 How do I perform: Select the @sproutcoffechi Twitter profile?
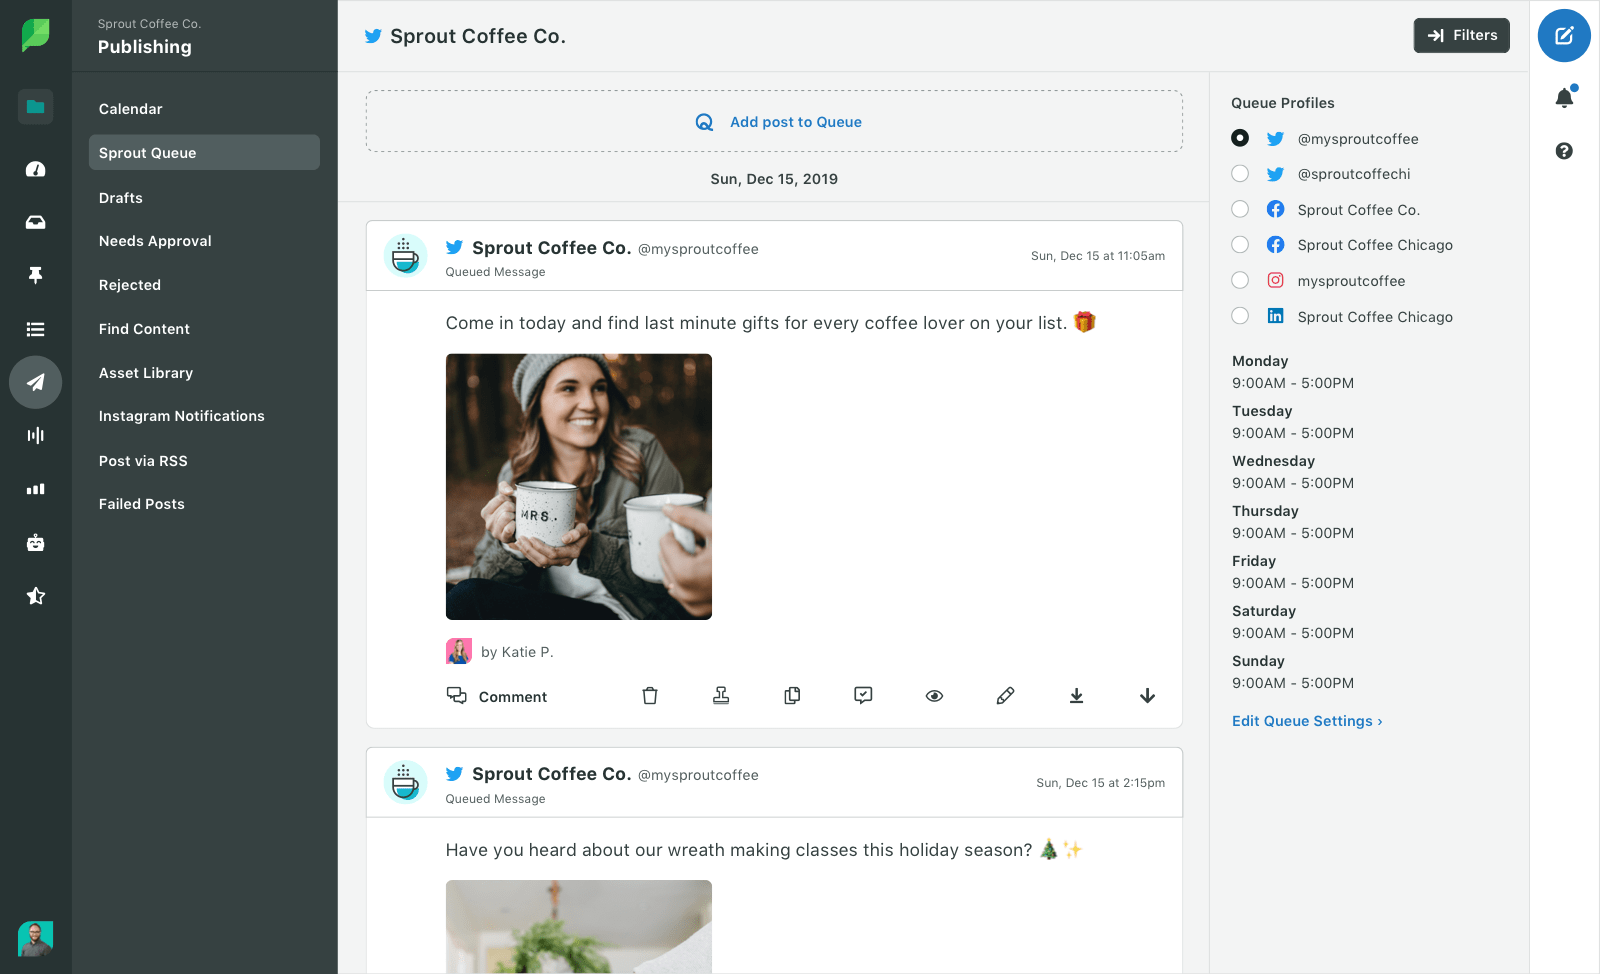tap(1240, 174)
